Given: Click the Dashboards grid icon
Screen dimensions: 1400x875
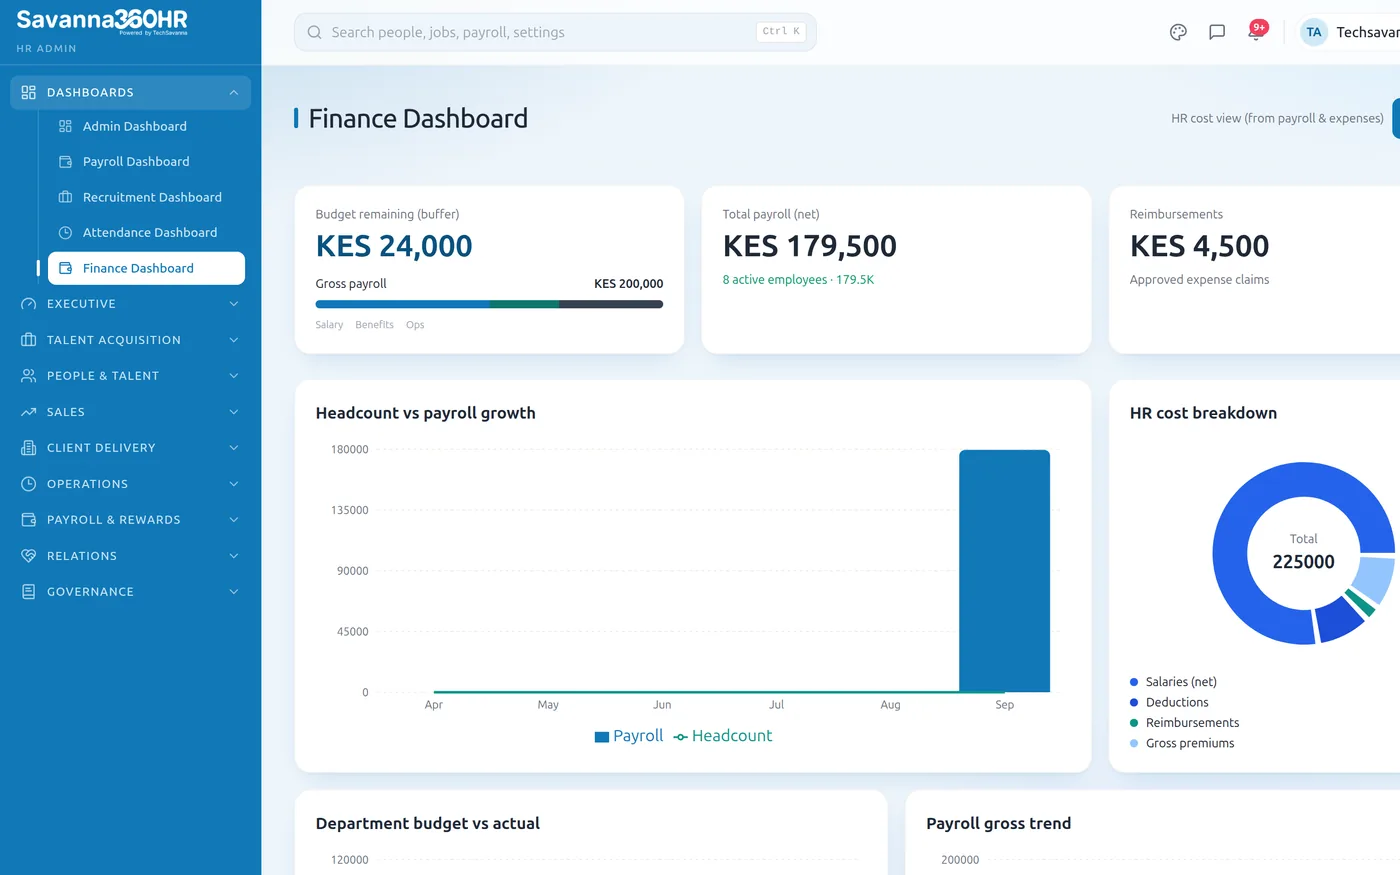Looking at the screenshot, I should pyautogui.click(x=28, y=92).
